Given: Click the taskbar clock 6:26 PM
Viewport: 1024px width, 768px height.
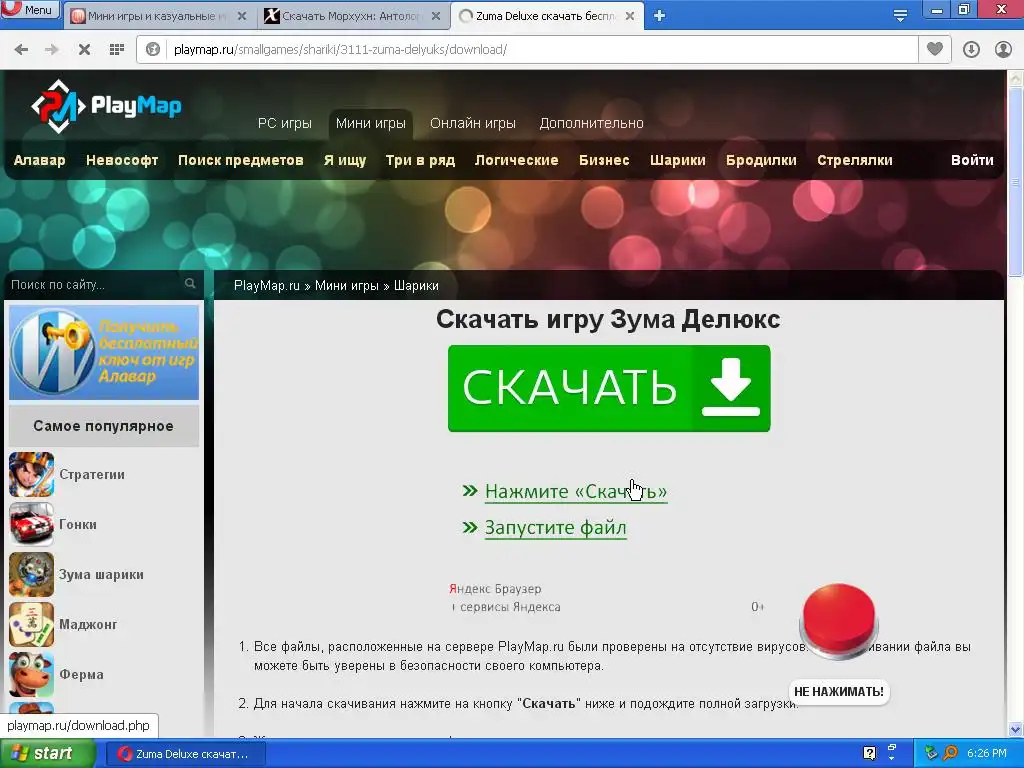Looking at the screenshot, I should [x=987, y=754].
